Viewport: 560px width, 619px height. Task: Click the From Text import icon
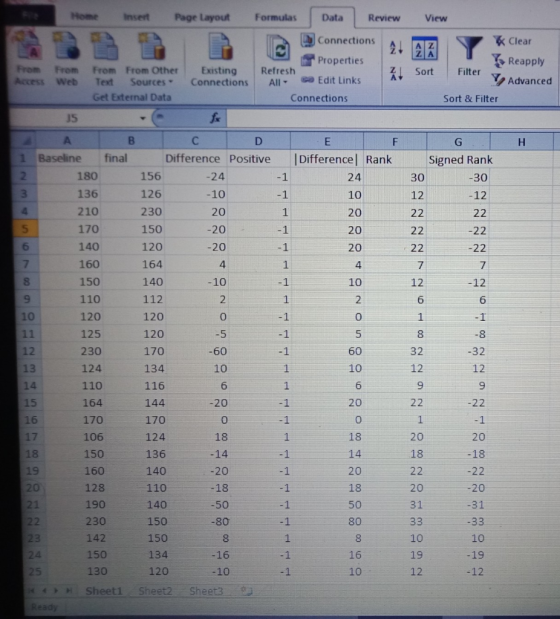[104, 59]
